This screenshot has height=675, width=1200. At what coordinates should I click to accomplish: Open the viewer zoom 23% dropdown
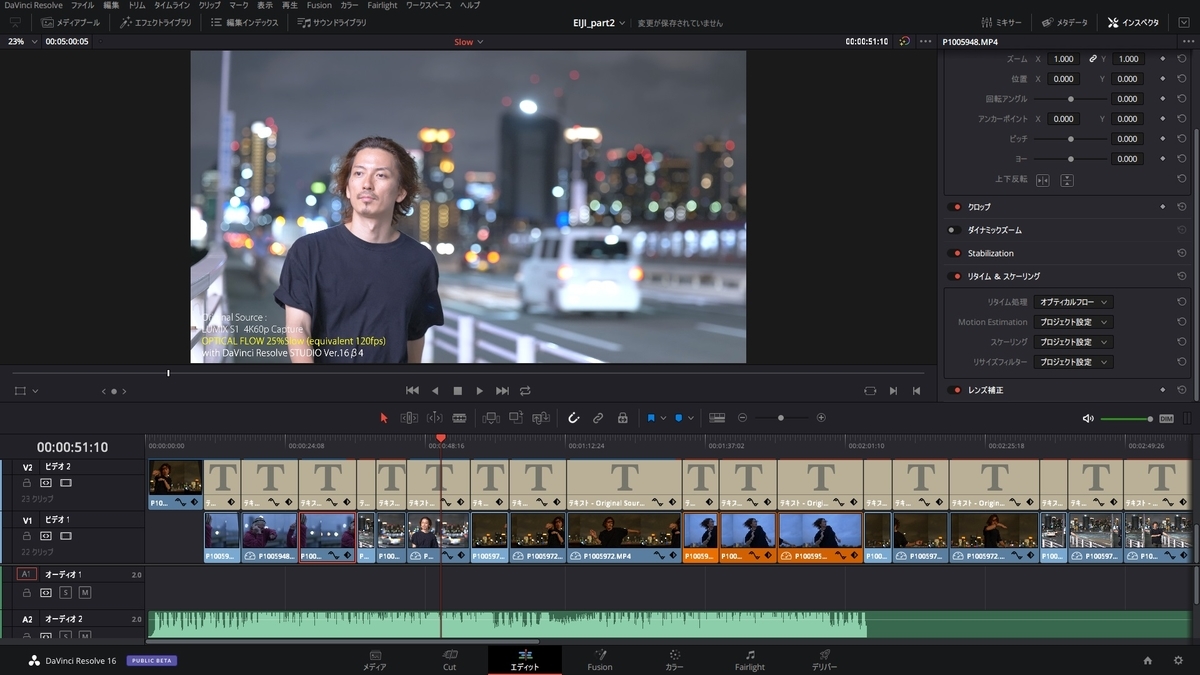(22, 42)
